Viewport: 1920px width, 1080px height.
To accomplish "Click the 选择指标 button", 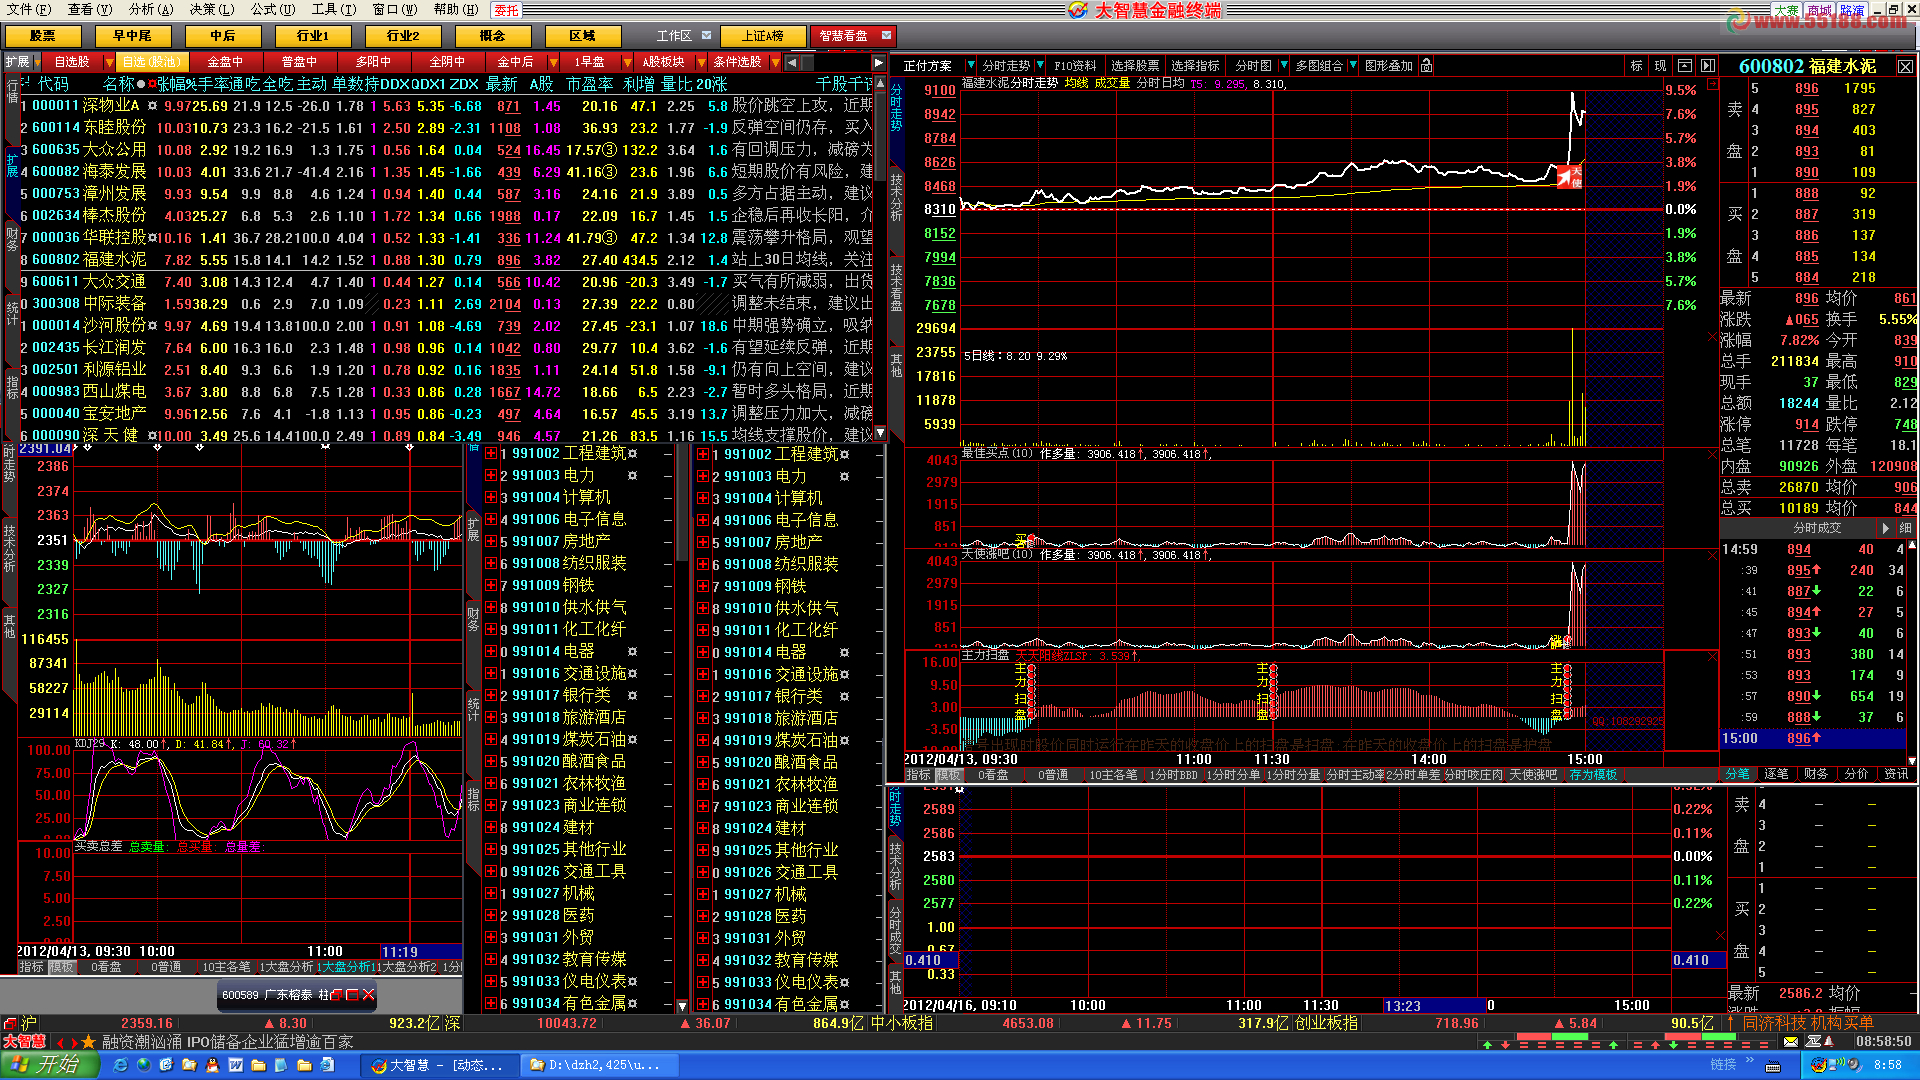I will 1195,66.
